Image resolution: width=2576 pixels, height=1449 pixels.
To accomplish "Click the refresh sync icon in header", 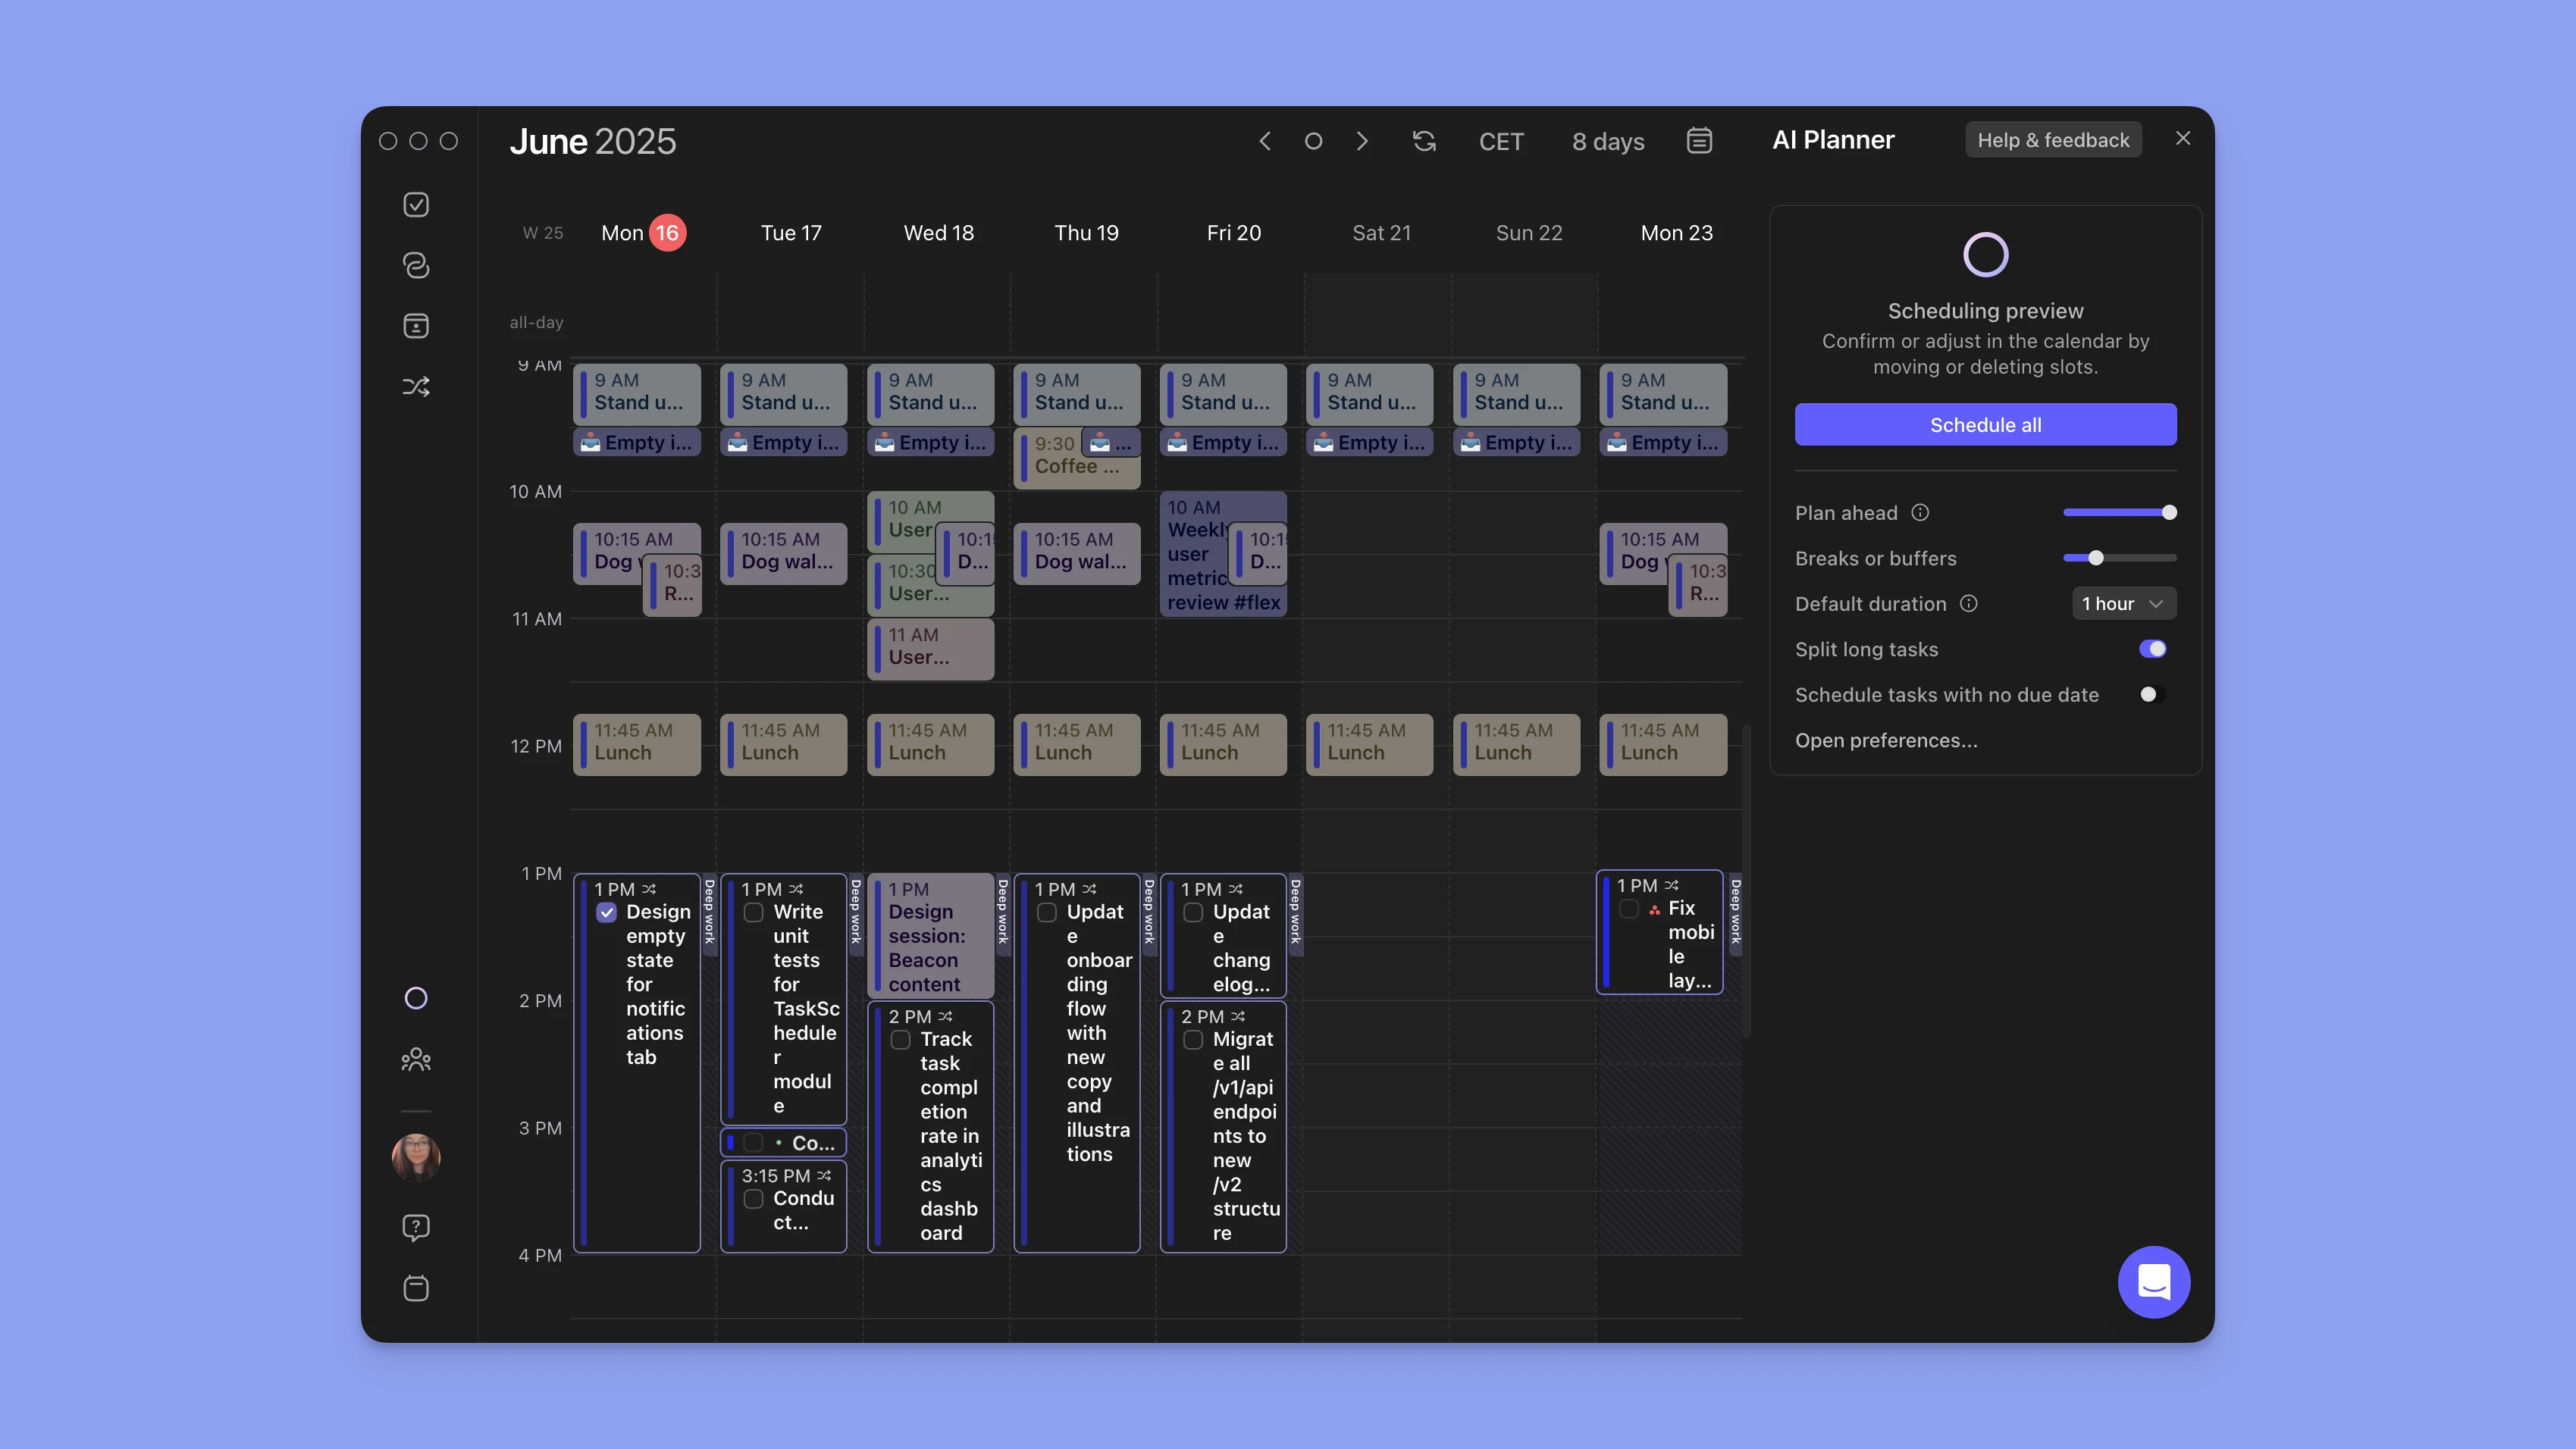I will (1424, 141).
